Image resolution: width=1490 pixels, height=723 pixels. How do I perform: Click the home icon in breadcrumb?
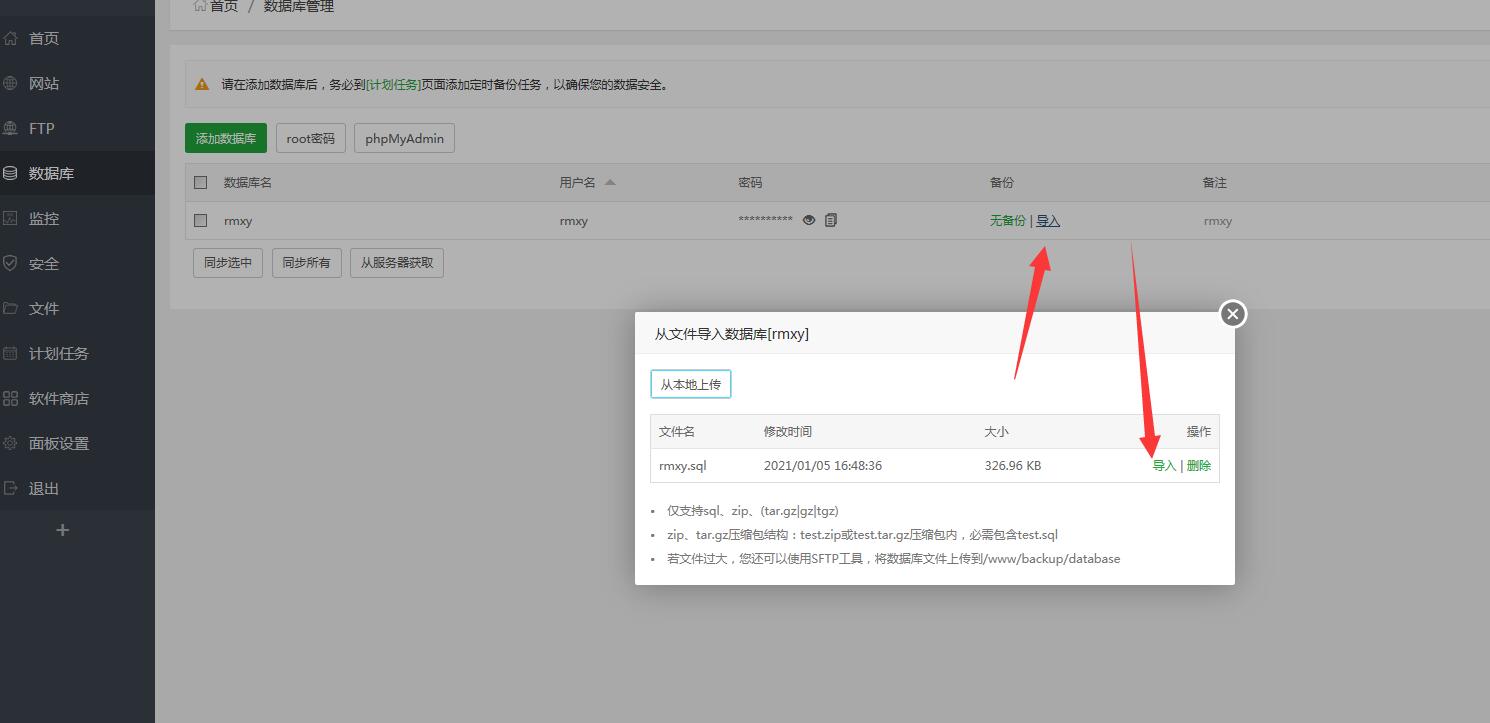tap(200, 6)
